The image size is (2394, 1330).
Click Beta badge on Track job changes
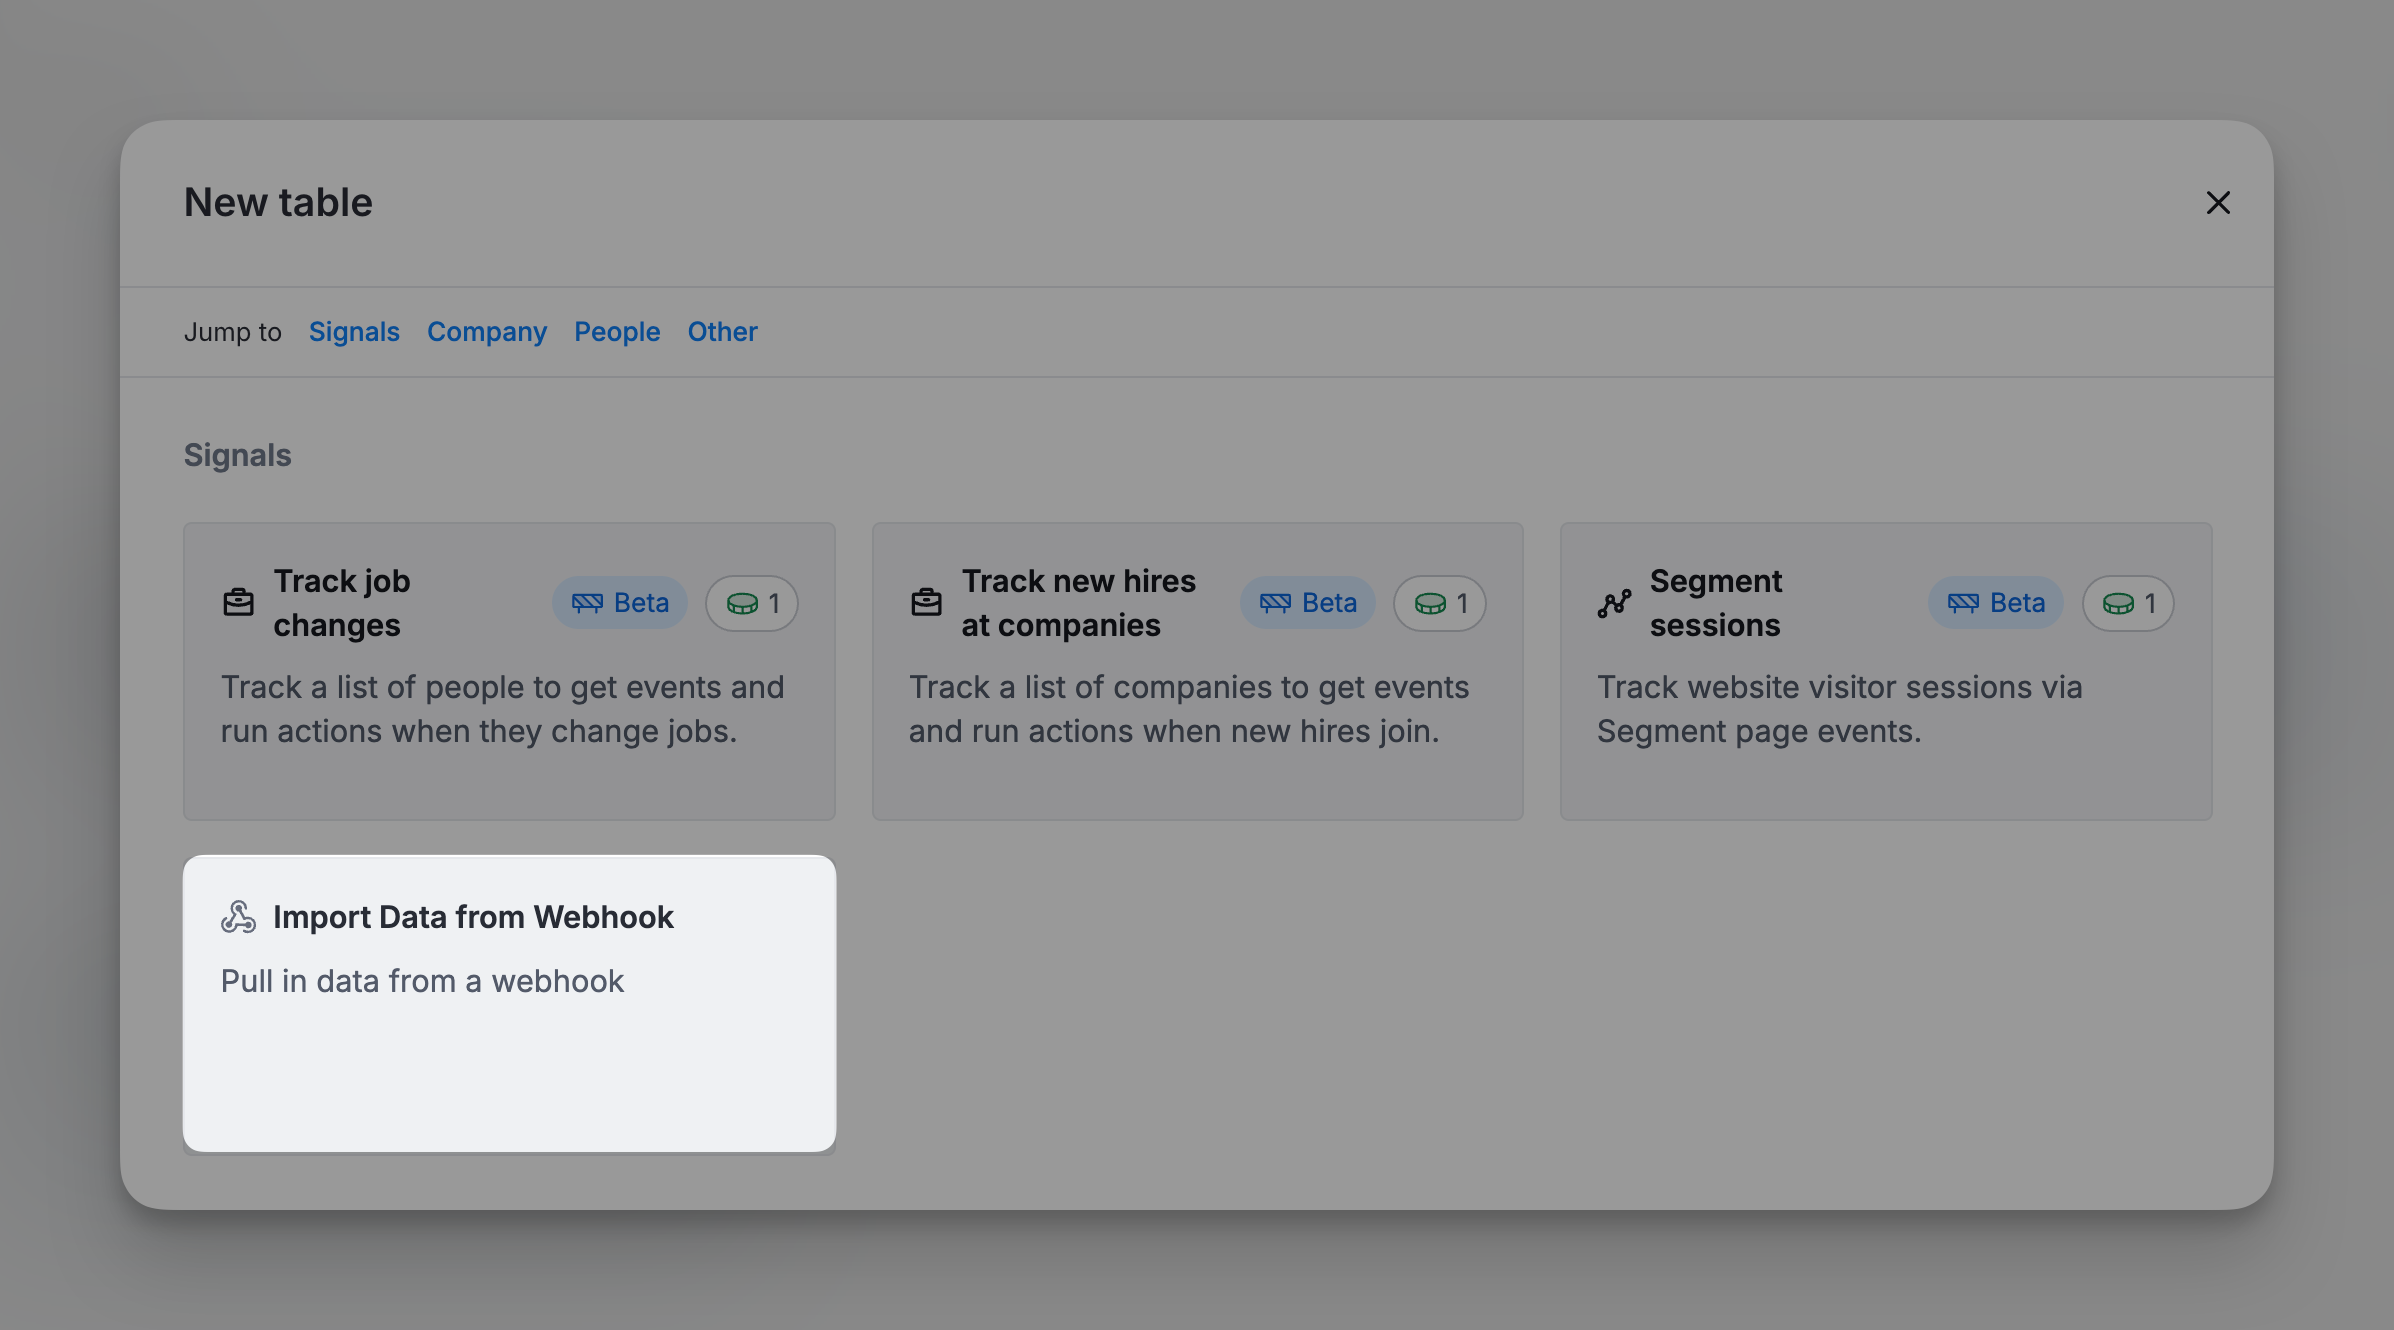(x=620, y=603)
